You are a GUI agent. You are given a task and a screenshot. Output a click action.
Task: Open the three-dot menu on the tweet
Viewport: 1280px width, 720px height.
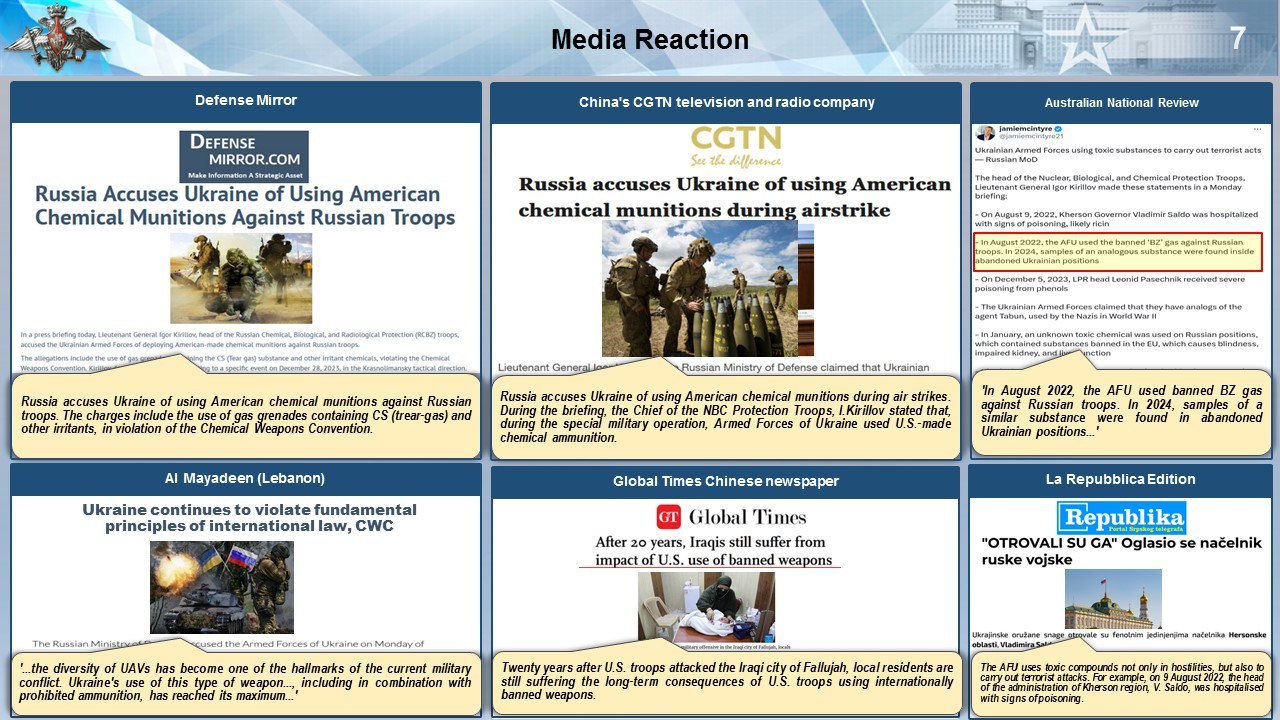point(1256,130)
